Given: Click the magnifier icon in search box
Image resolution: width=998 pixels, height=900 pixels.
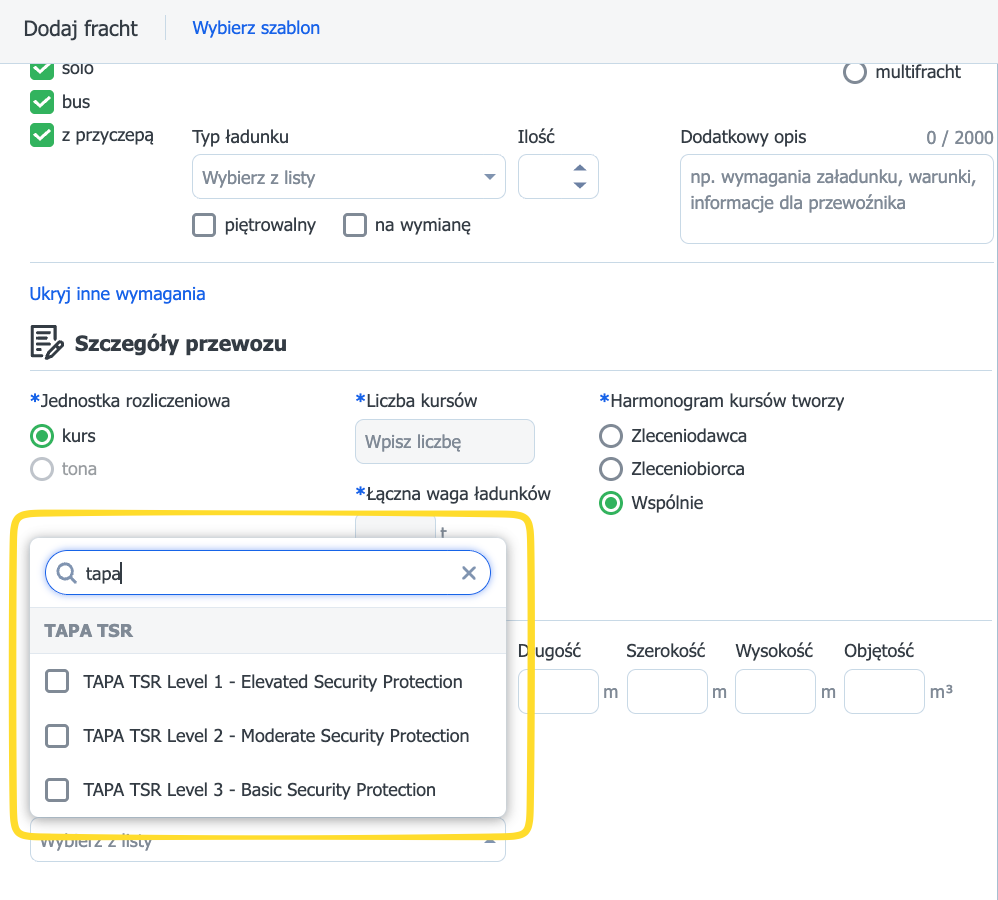Looking at the screenshot, I should point(66,573).
